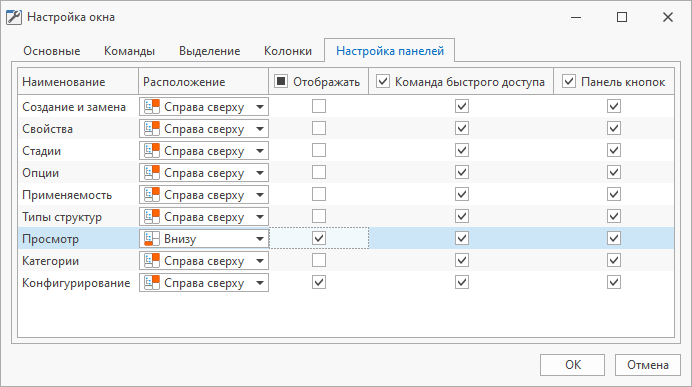692x387 pixels.
Task: Toggle the Панель кнопок header checkbox
Action: pyautogui.click(x=569, y=81)
